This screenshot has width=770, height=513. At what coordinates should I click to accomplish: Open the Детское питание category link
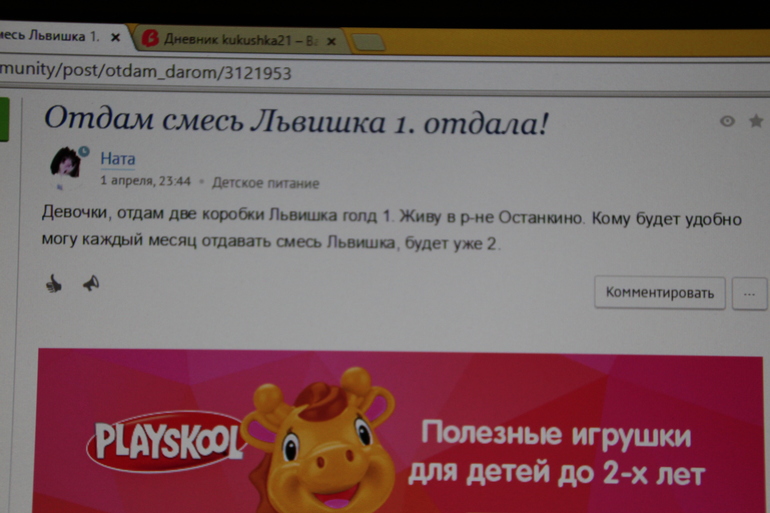265,183
